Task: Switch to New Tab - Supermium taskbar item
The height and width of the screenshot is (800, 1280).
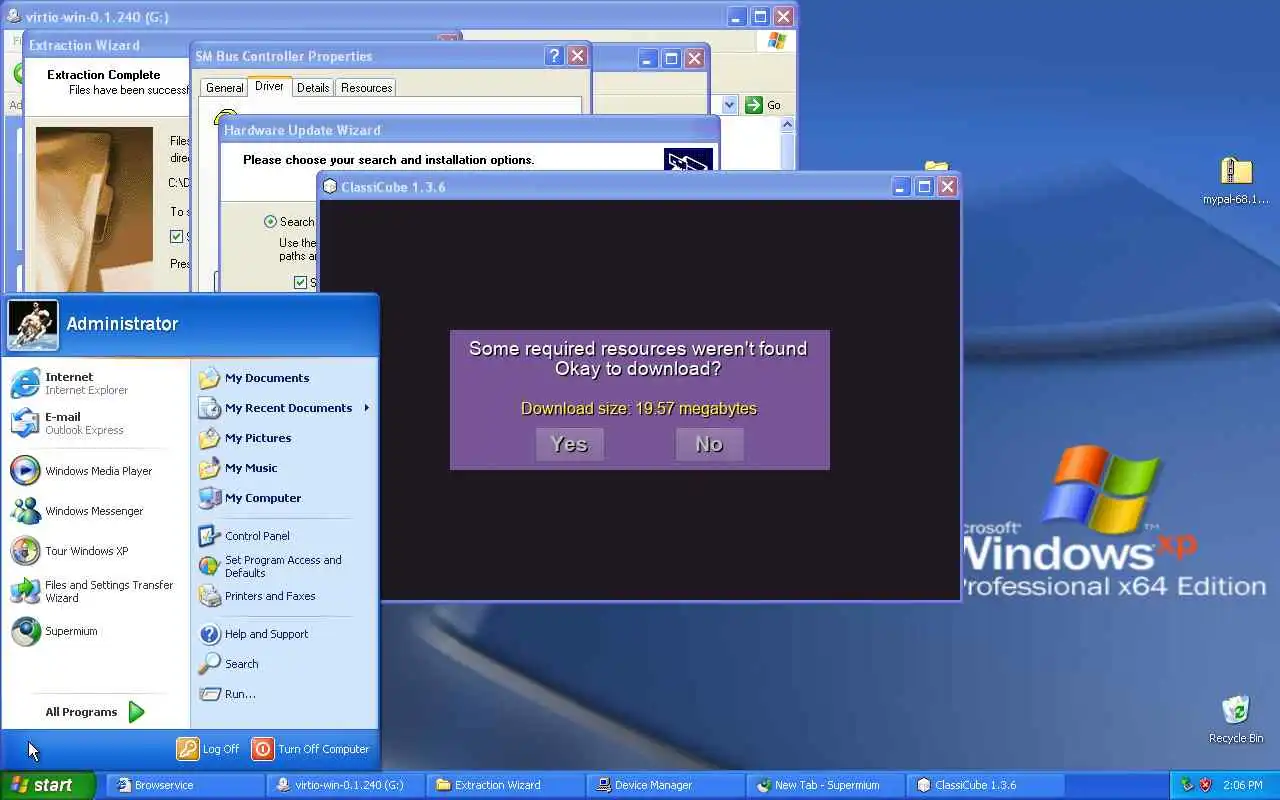Action: pos(826,785)
